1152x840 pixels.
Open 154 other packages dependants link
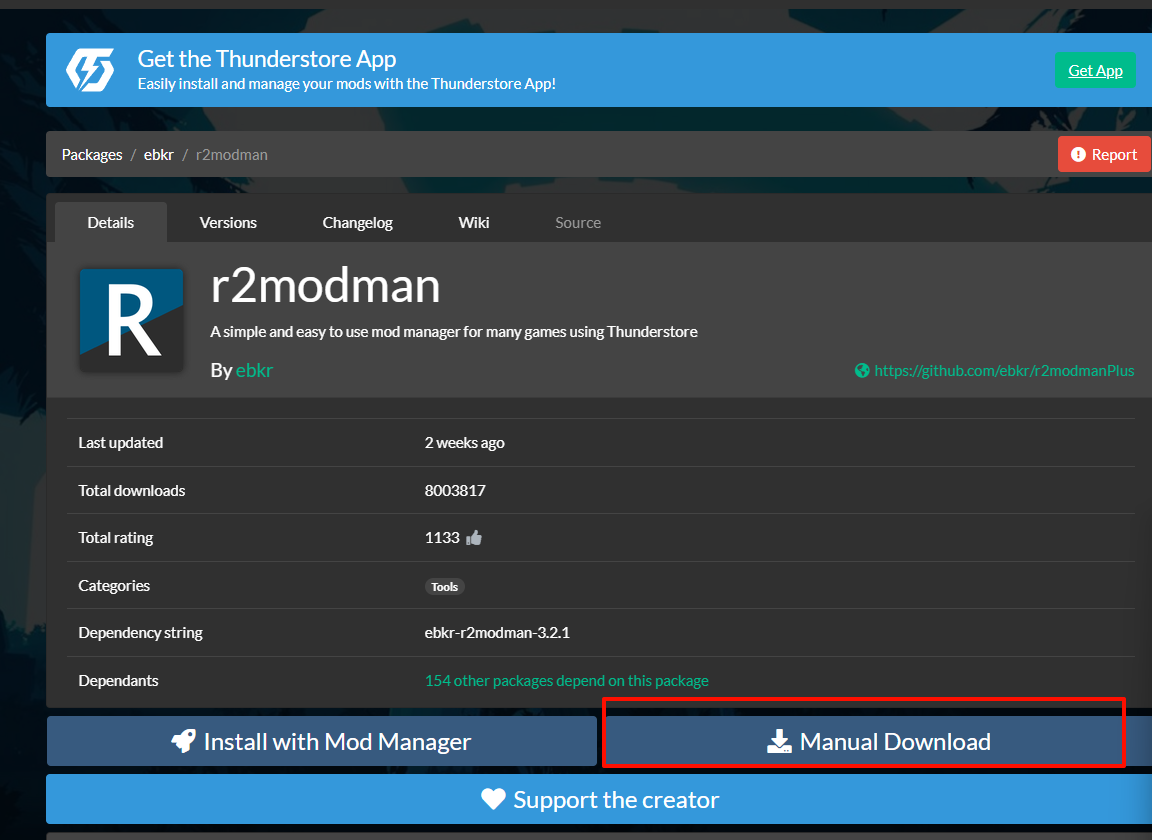click(x=566, y=681)
